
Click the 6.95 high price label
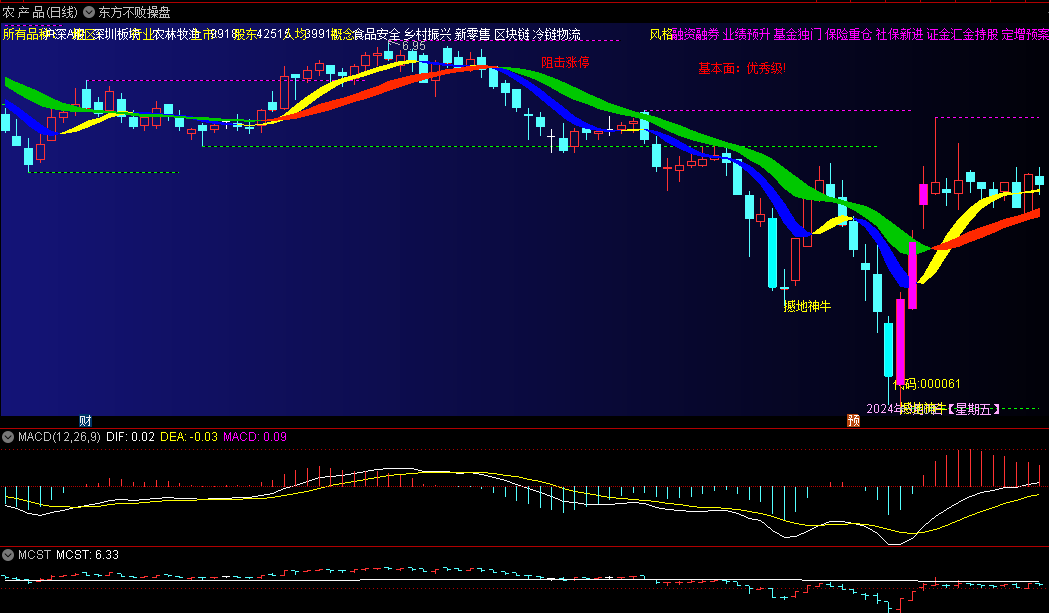click(413, 46)
